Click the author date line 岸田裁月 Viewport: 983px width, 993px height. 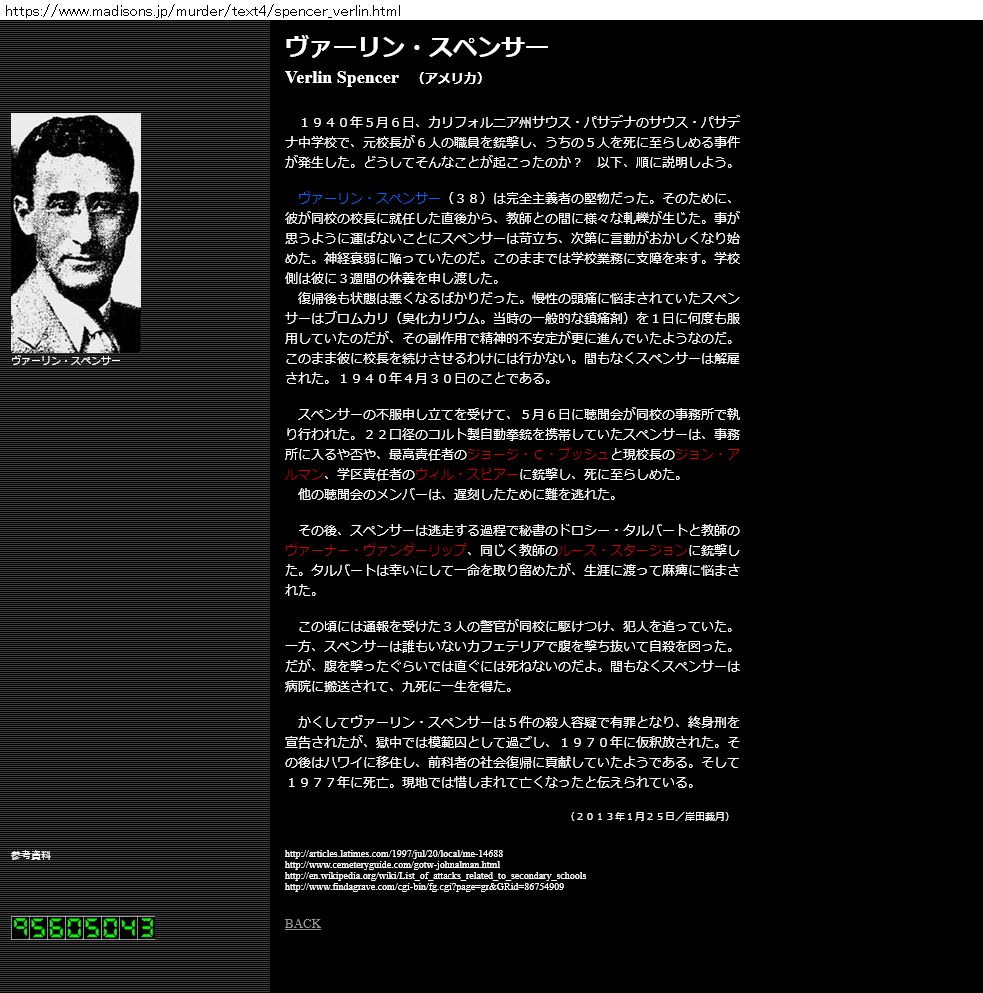650,816
